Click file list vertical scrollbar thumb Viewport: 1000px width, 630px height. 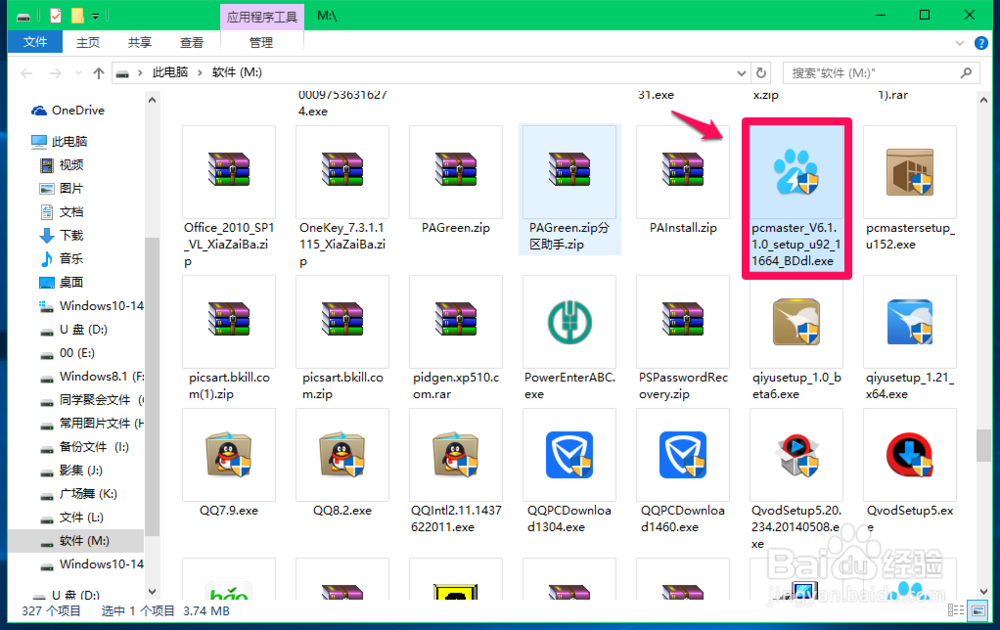pyautogui.click(x=983, y=445)
